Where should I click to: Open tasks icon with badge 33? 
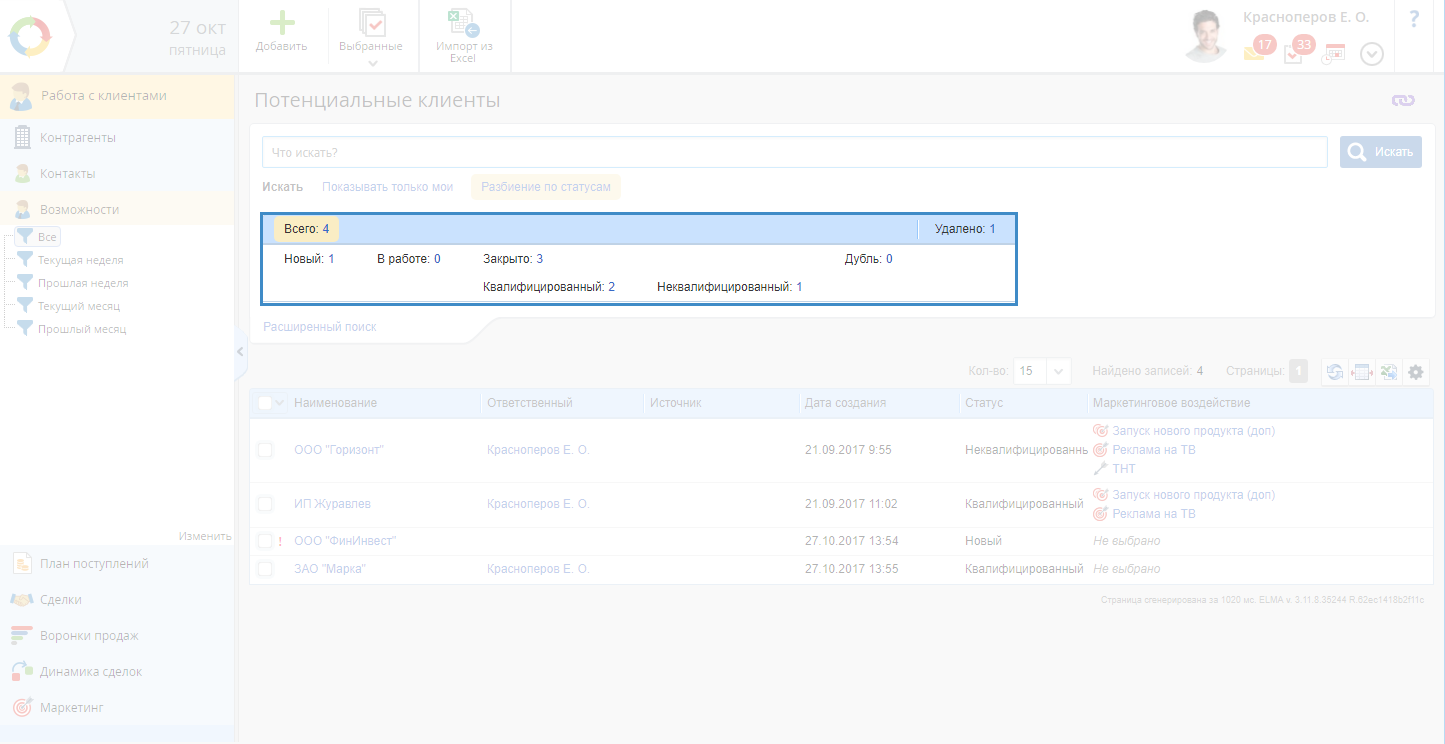[1293, 54]
